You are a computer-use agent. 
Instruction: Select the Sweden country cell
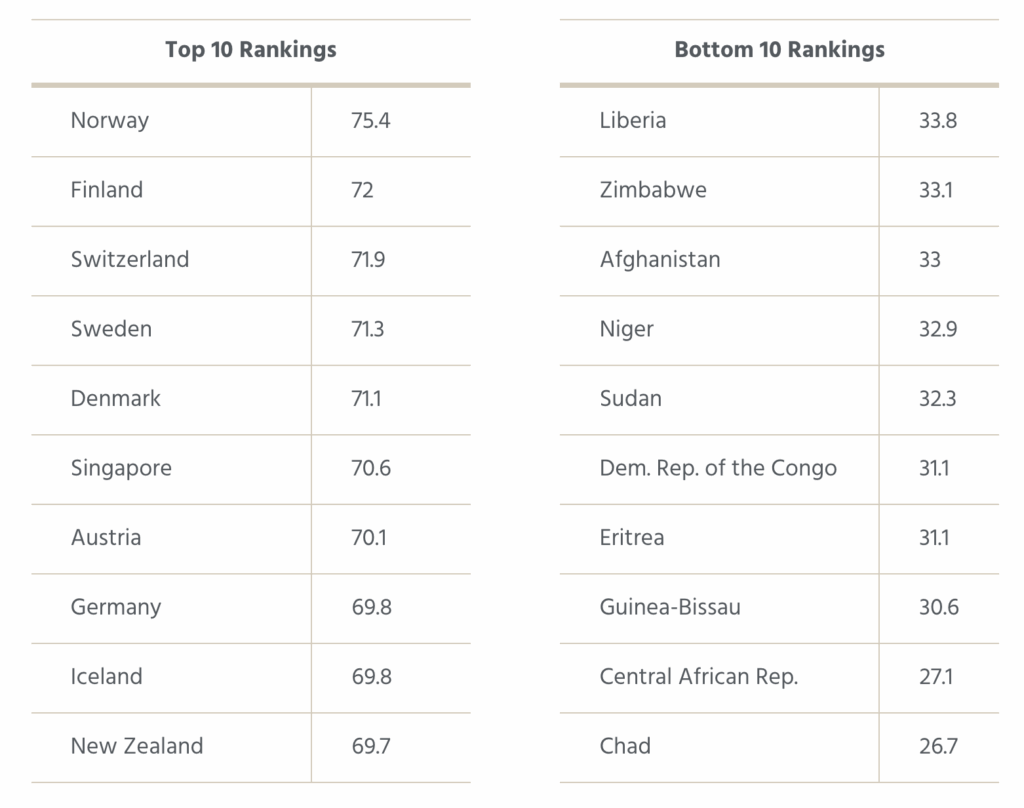pos(111,329)
